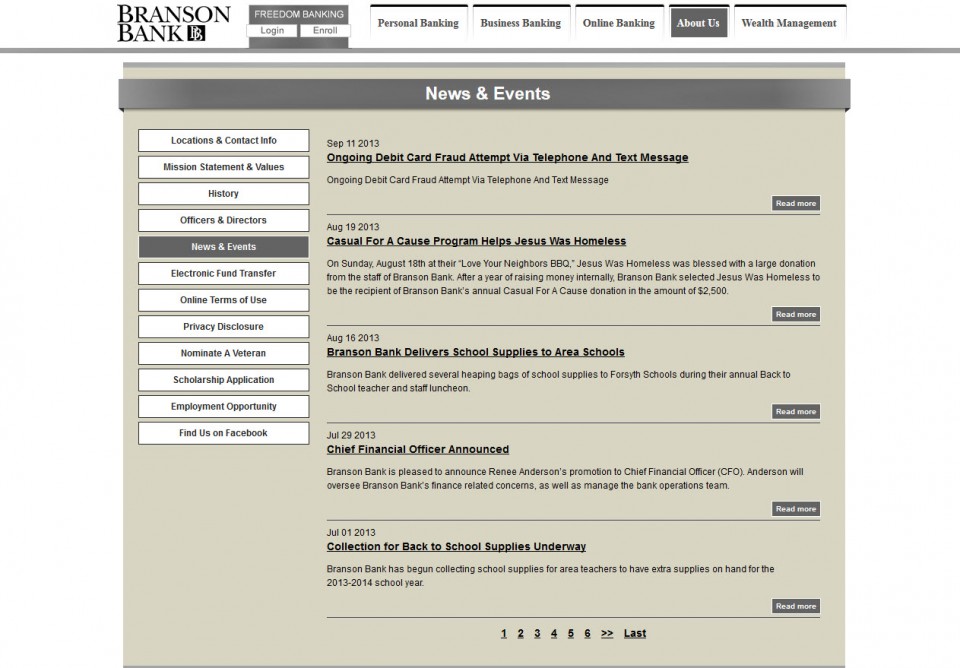Go to pagination page 2
Screen dimensions: 960x668
520,634
